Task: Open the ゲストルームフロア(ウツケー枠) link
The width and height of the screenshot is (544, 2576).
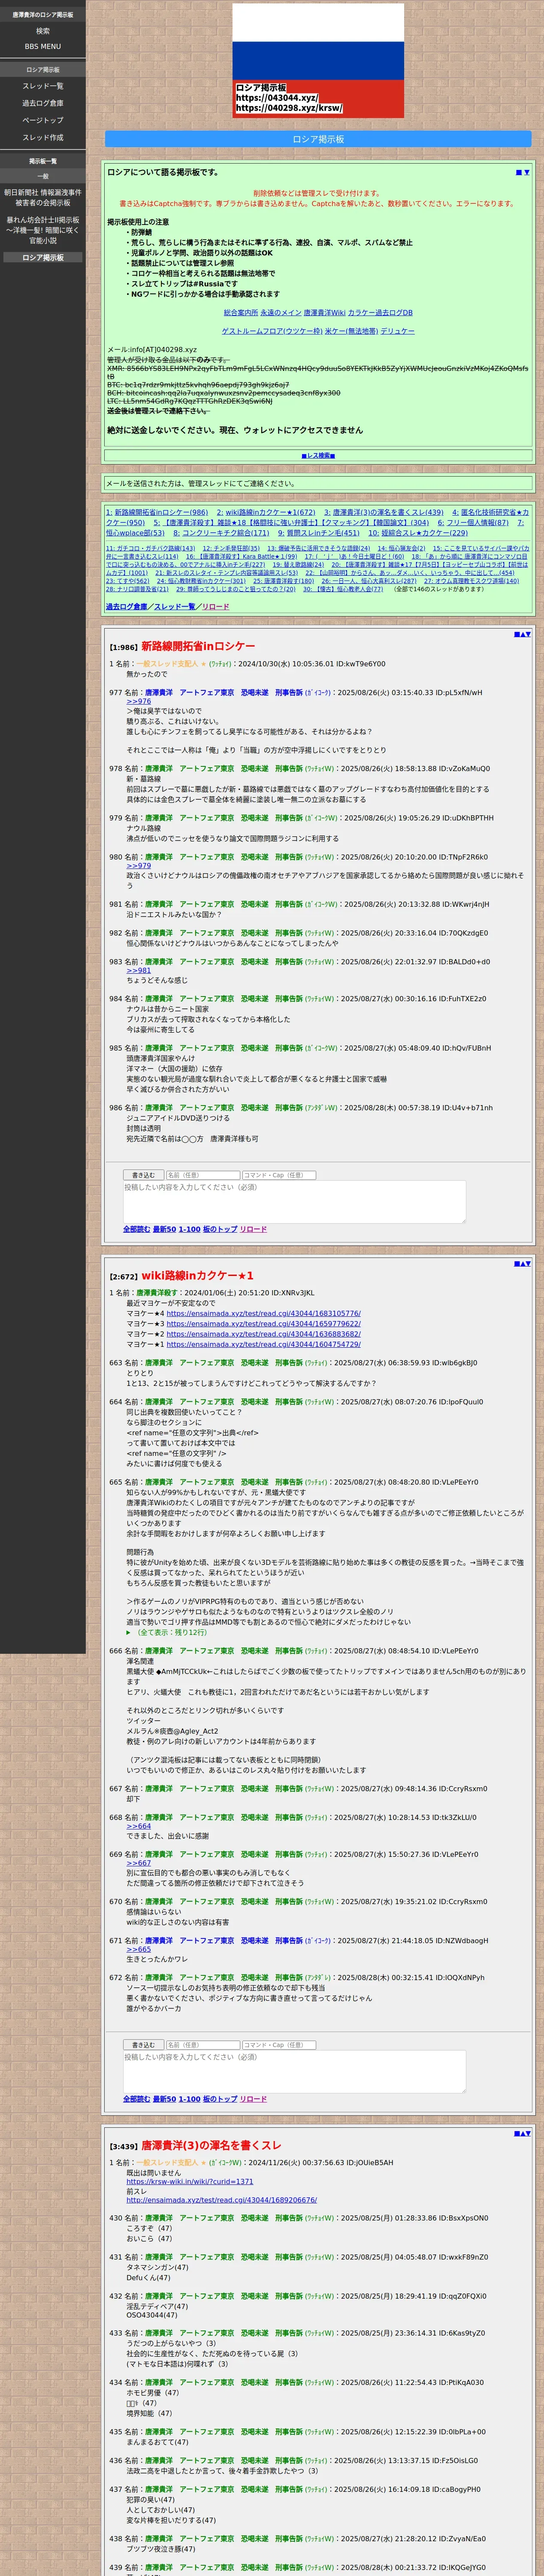Action: point(272,331)
